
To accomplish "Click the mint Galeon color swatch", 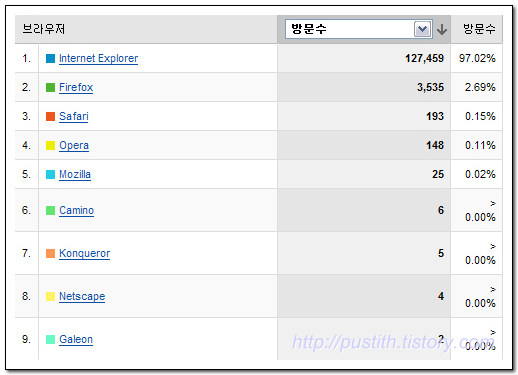I will (50, 340).
